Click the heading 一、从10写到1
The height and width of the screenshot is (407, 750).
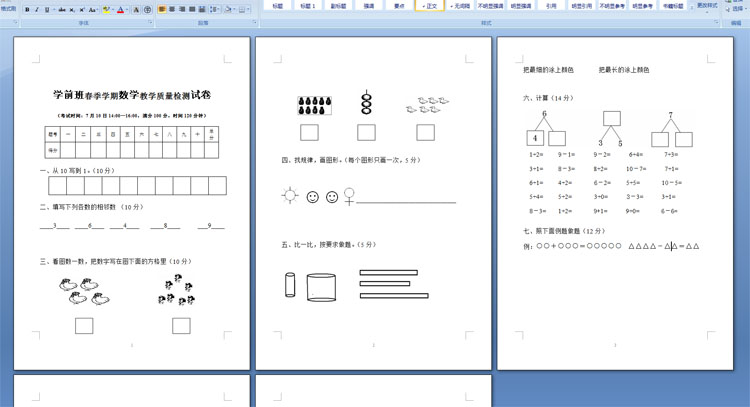77,171
